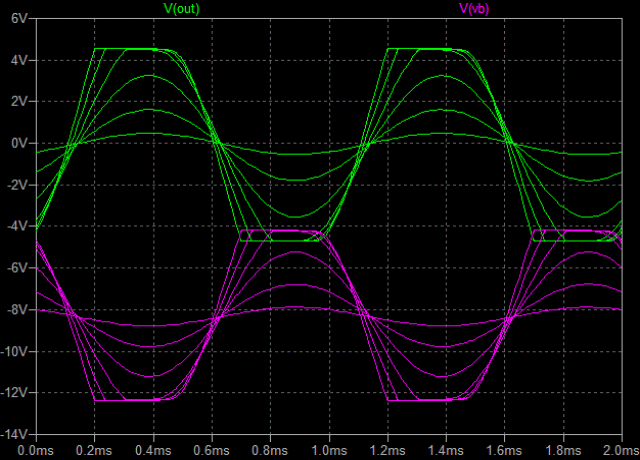The width and height of the screenshot is (640, 460).
Task: Click the -12V axis label
Action: (15, 393)
